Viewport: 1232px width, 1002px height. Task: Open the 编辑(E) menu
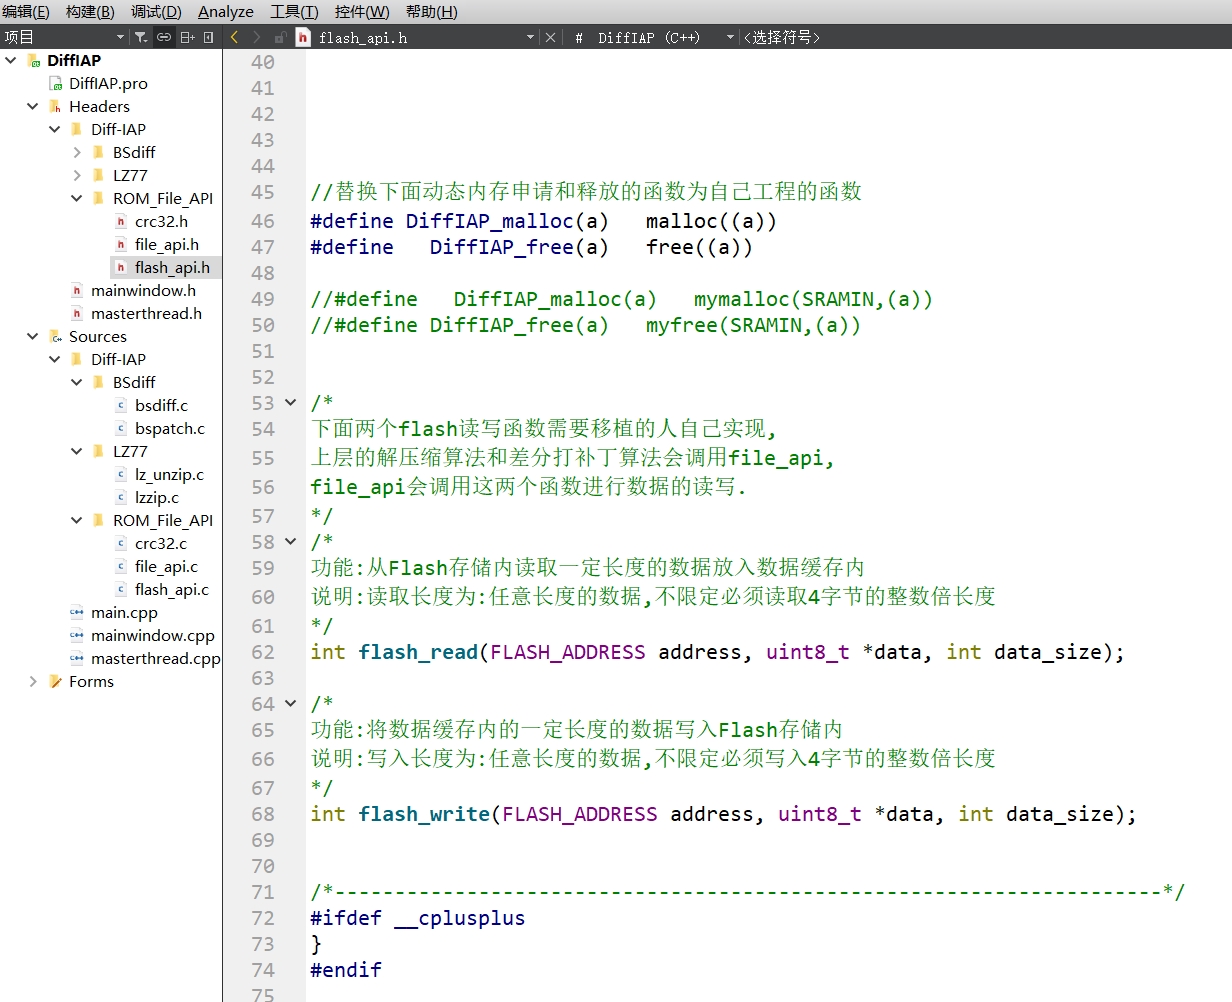click(x=26, y=12)
